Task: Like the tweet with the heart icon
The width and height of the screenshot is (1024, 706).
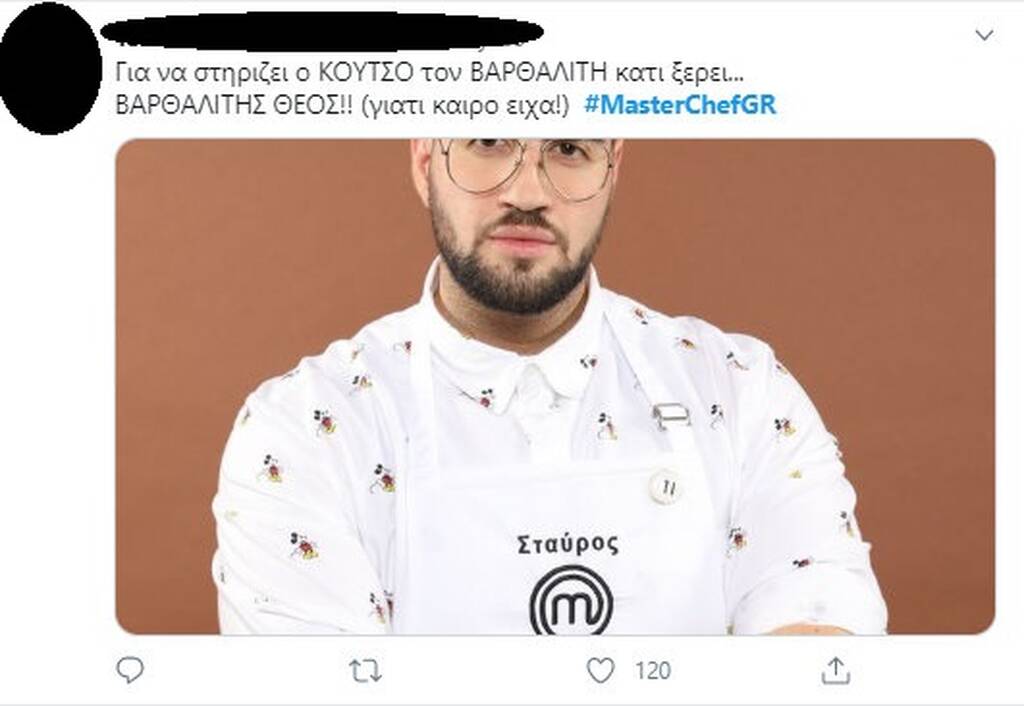Action: click(x=600, y=670)
